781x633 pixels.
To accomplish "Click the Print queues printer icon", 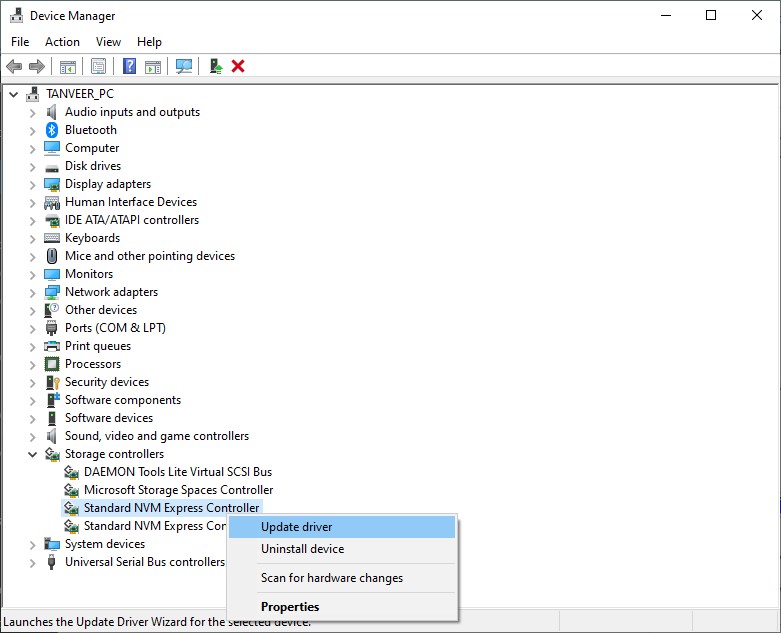I will coord(52,346).
